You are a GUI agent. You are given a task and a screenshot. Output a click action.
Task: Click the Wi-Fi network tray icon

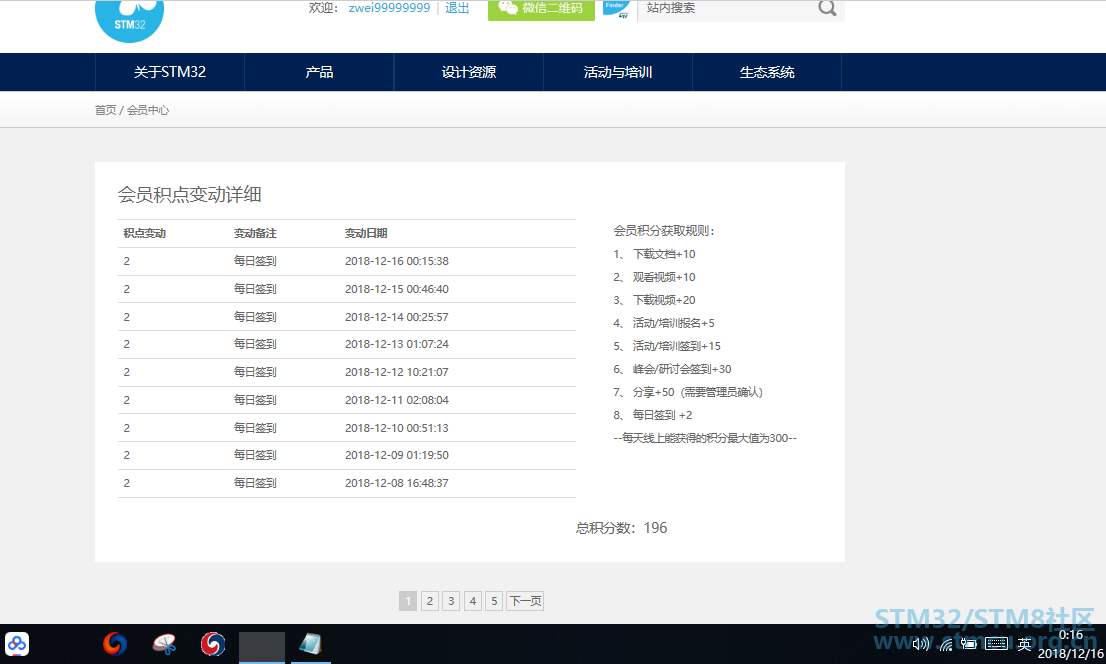(946, 644)
